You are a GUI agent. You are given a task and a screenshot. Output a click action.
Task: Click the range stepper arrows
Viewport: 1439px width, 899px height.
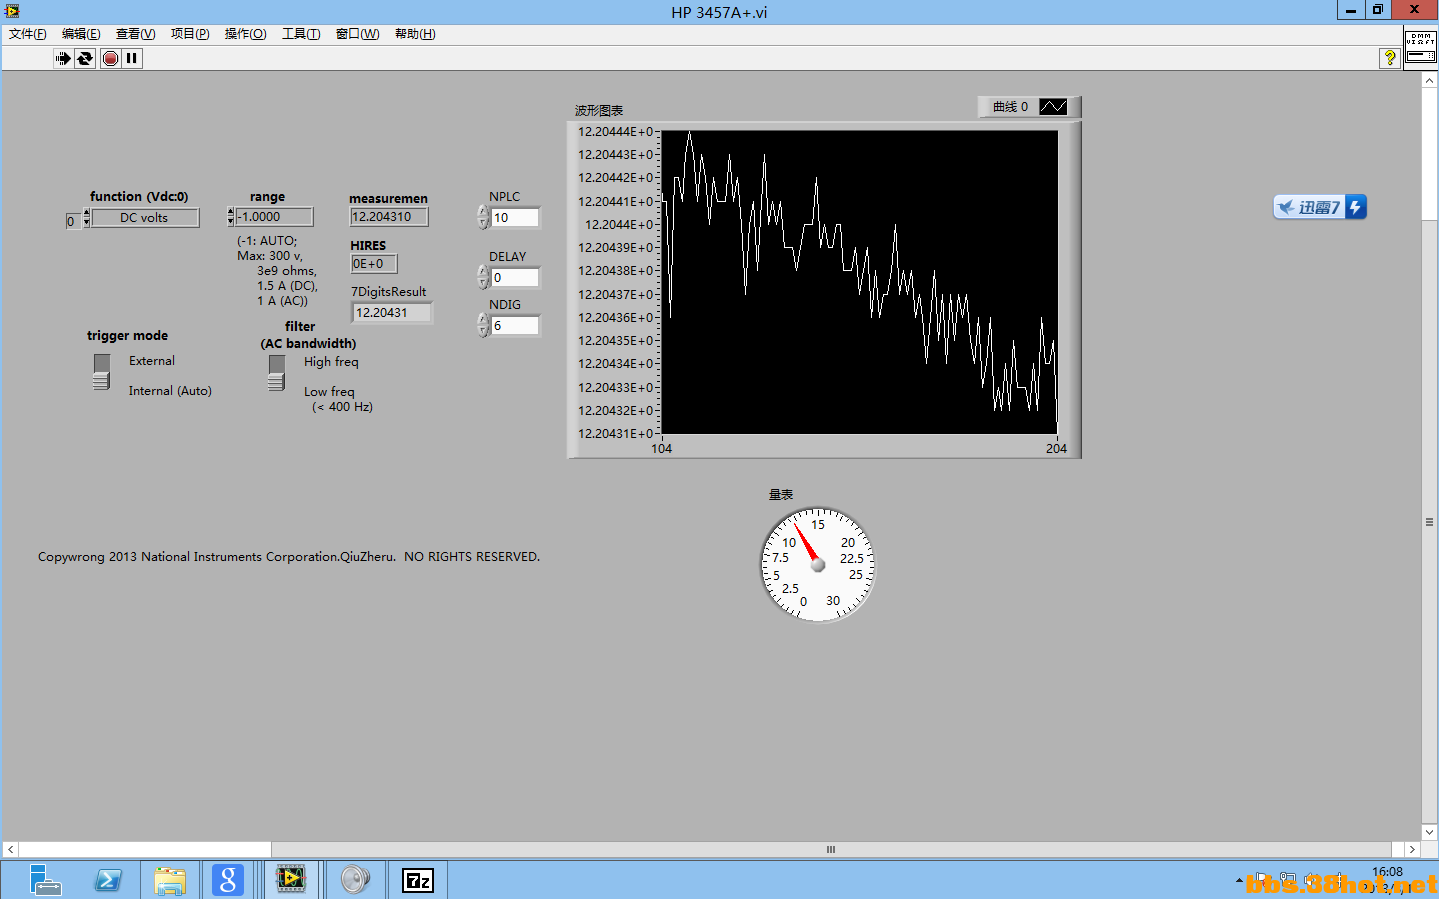pos(231,217)
